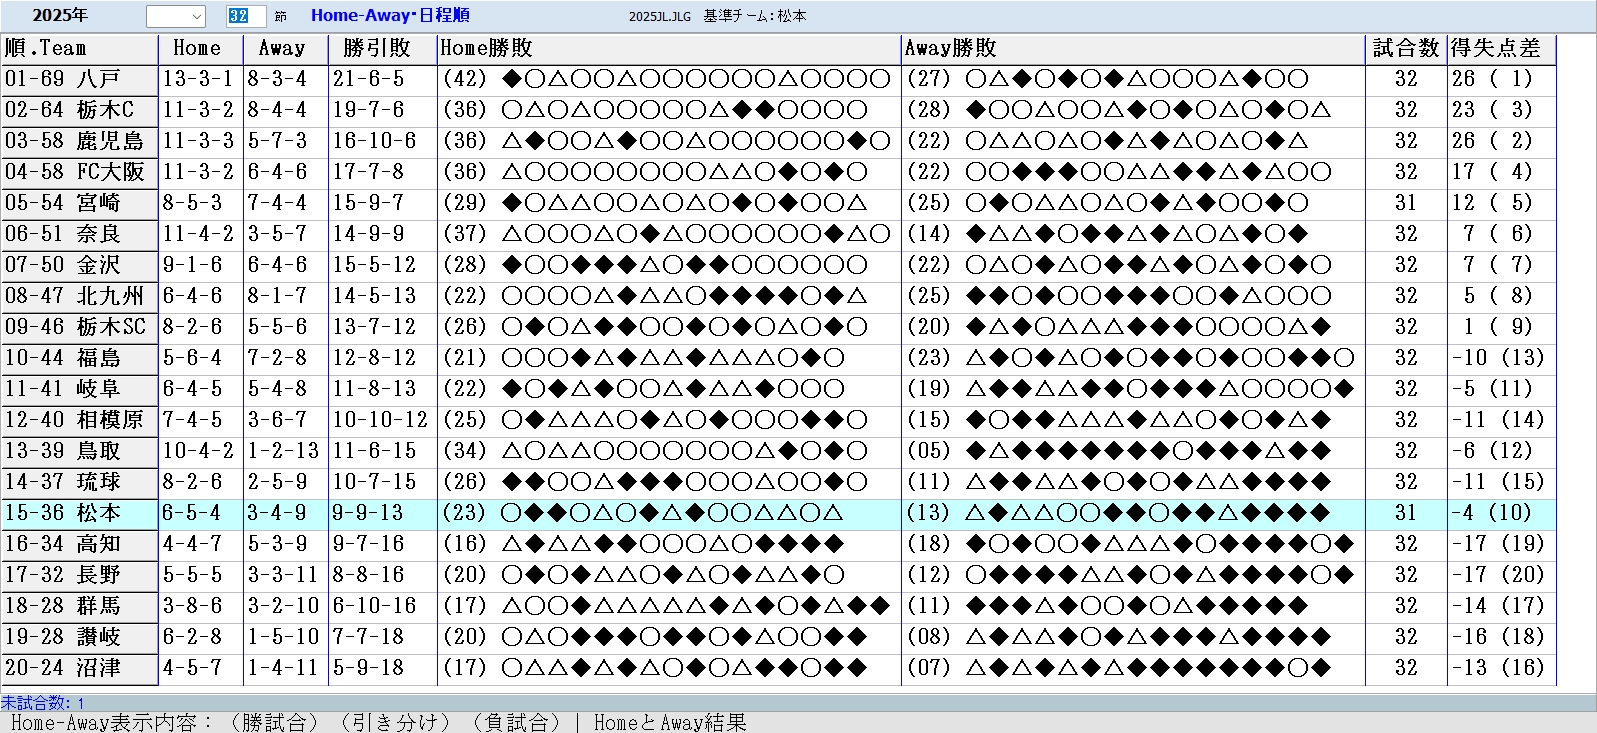Click 基準チーム:松本 label in header
This screenshot has height=733, width=1597.
tap(754, 16)
